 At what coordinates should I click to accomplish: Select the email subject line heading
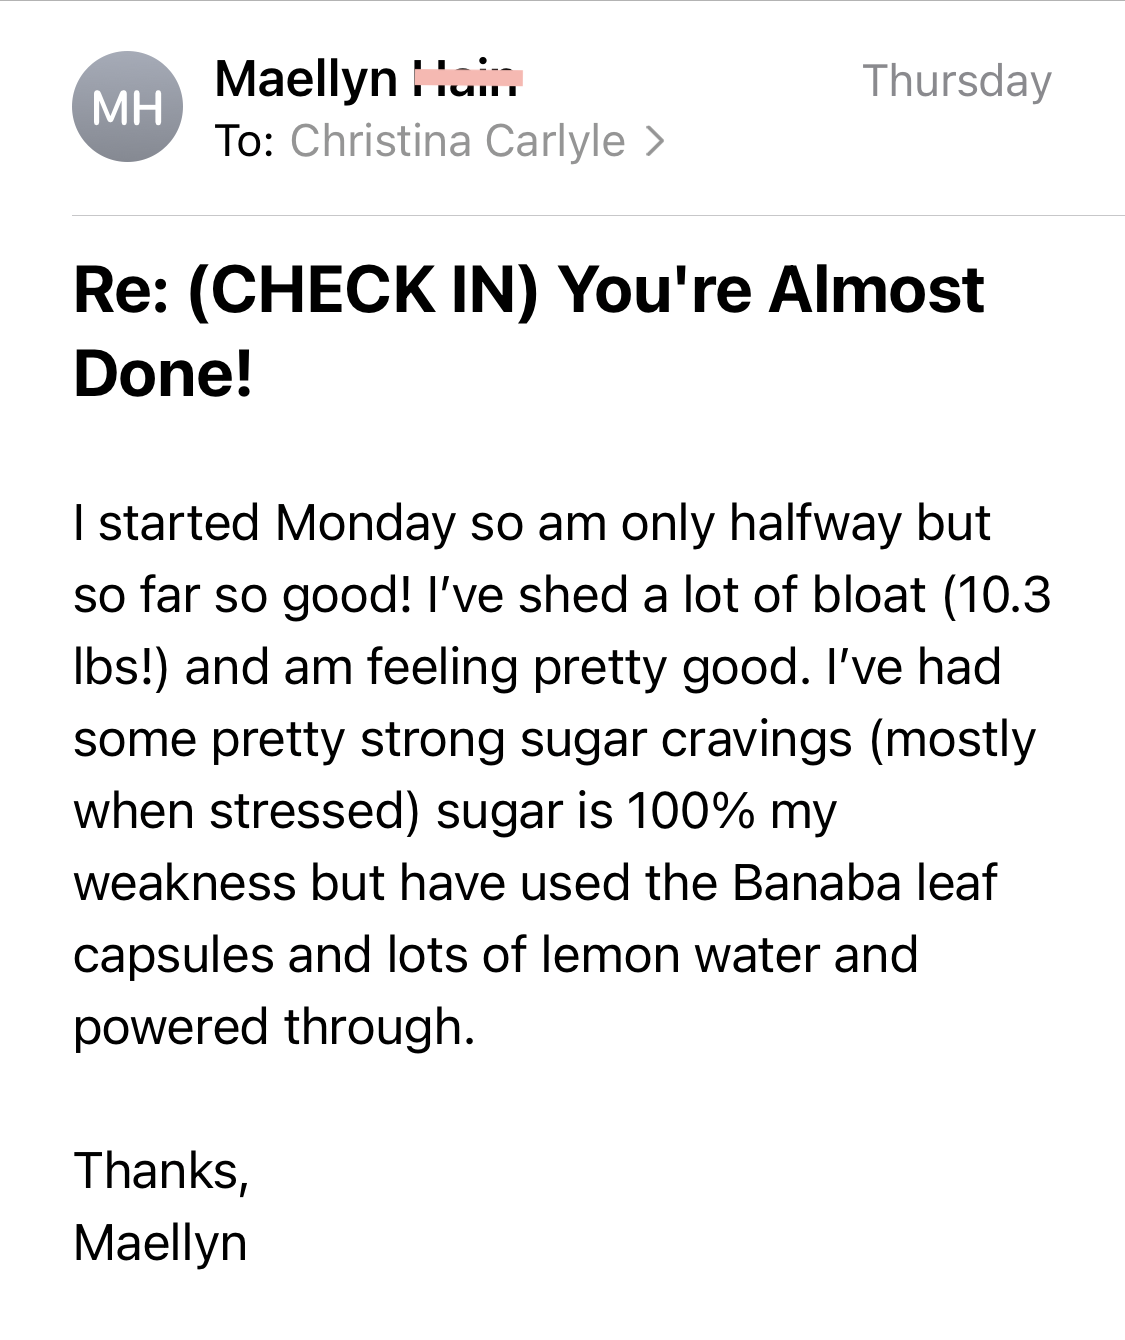[x=529, y=331]
